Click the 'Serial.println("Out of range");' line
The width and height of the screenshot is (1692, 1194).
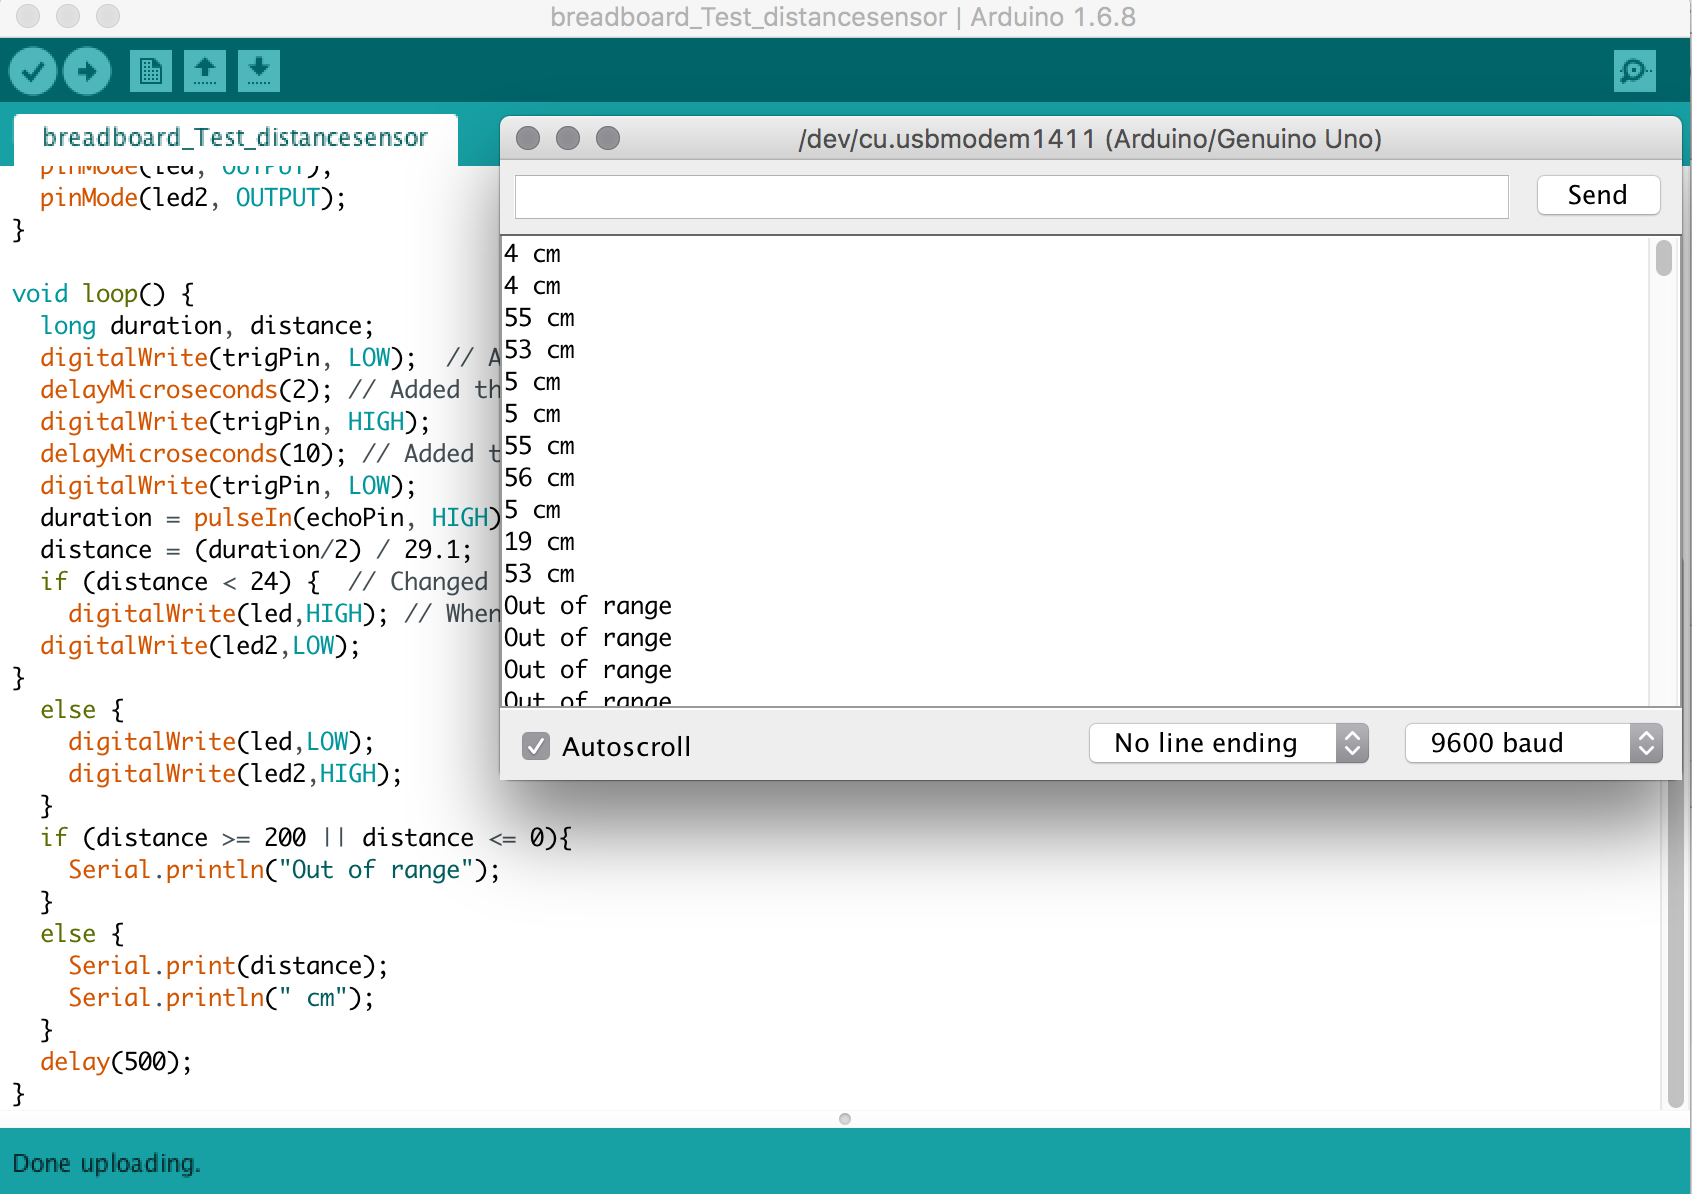click(x=284, y=870)
